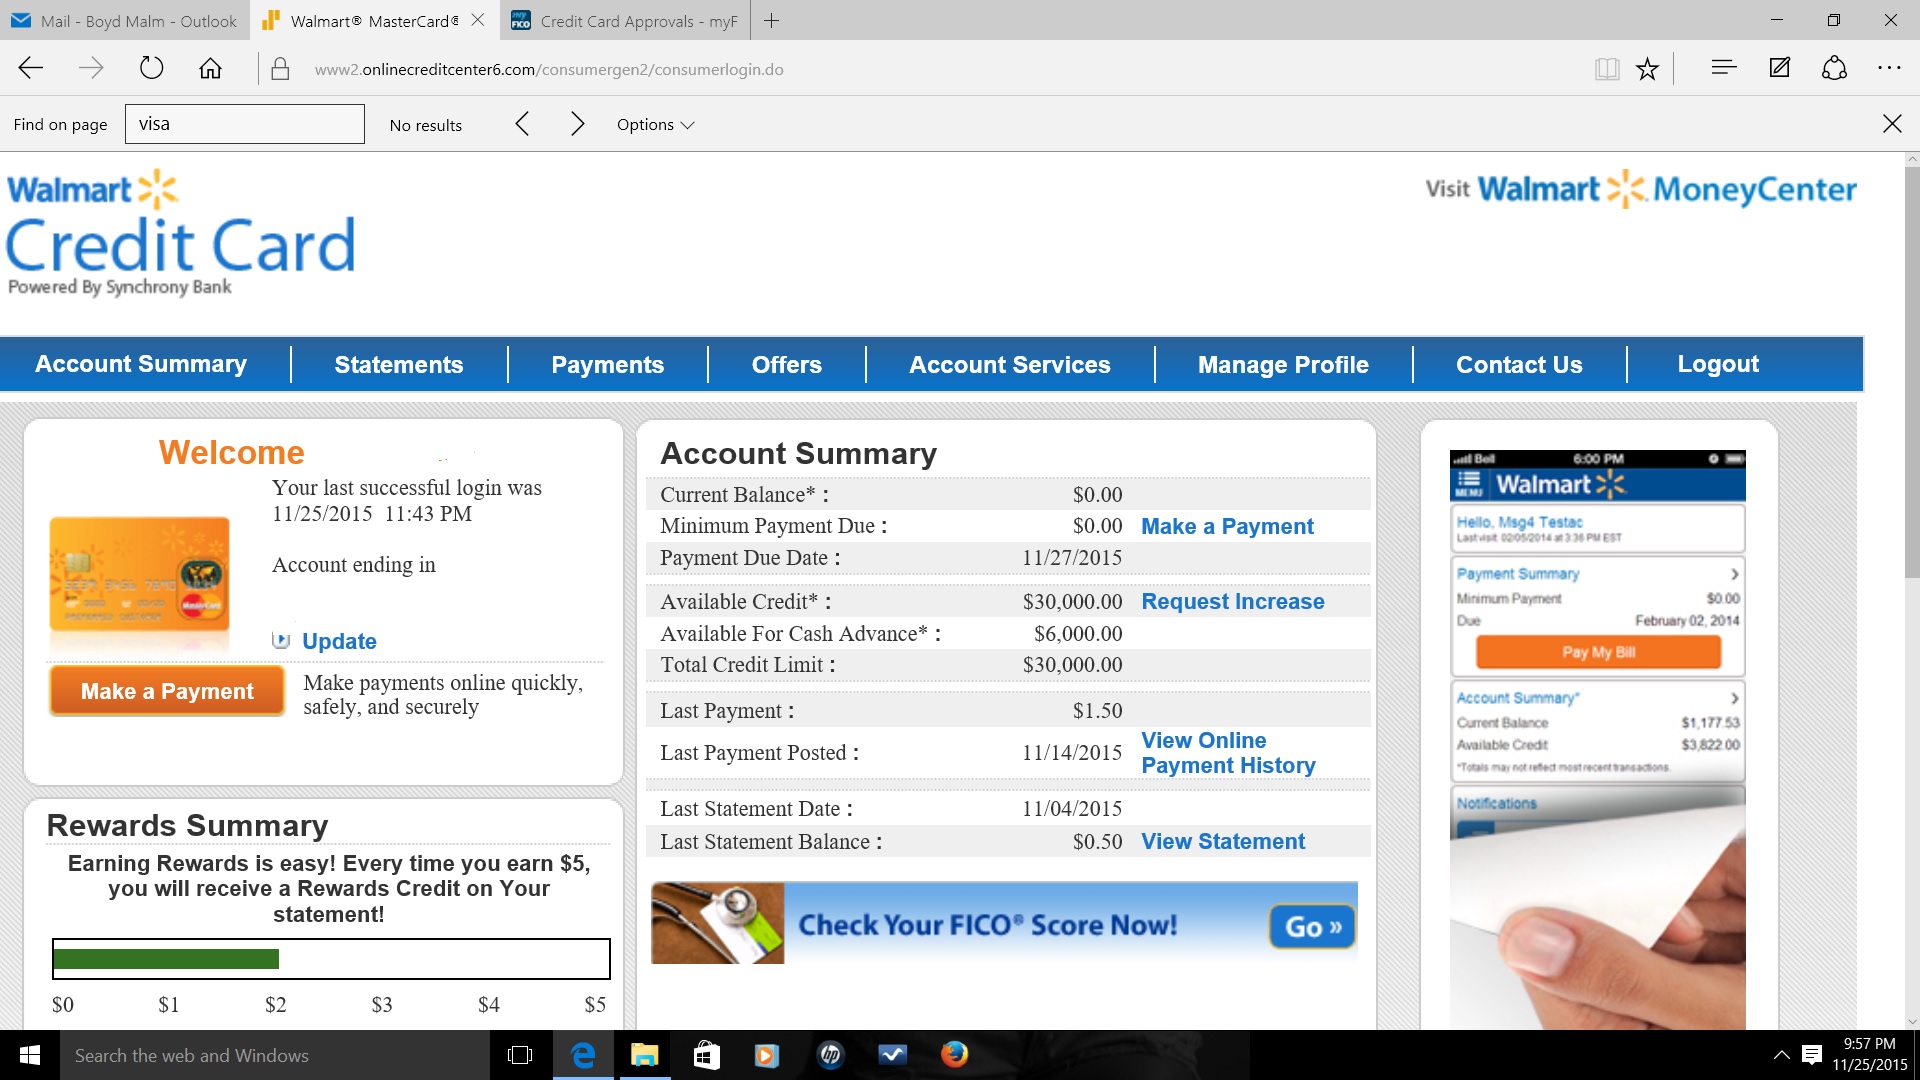Open the Hub lines icon
The image size is (1920, 1080).
pos(1723,68)
